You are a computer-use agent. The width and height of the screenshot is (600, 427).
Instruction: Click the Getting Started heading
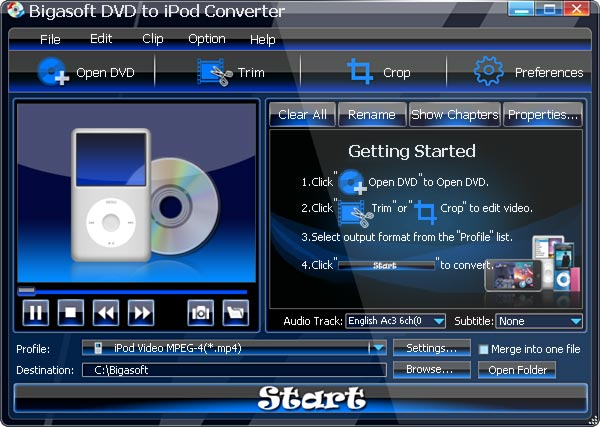point(412,151)
